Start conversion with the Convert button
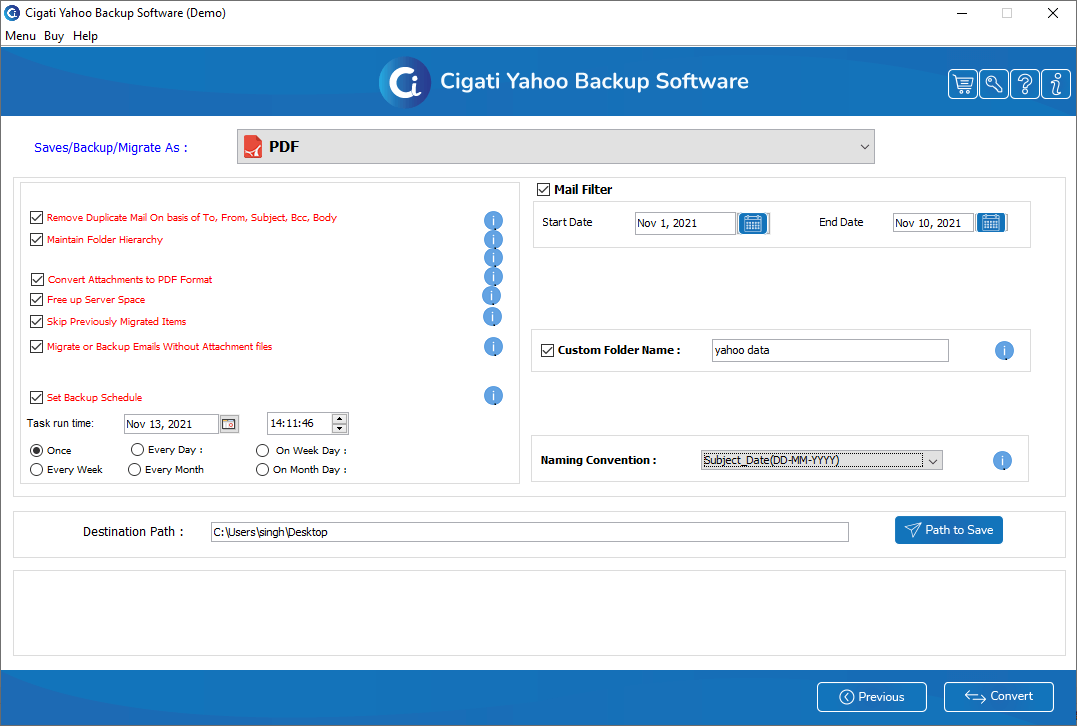Screen dimensions: 1077x726 click(999, 697)
